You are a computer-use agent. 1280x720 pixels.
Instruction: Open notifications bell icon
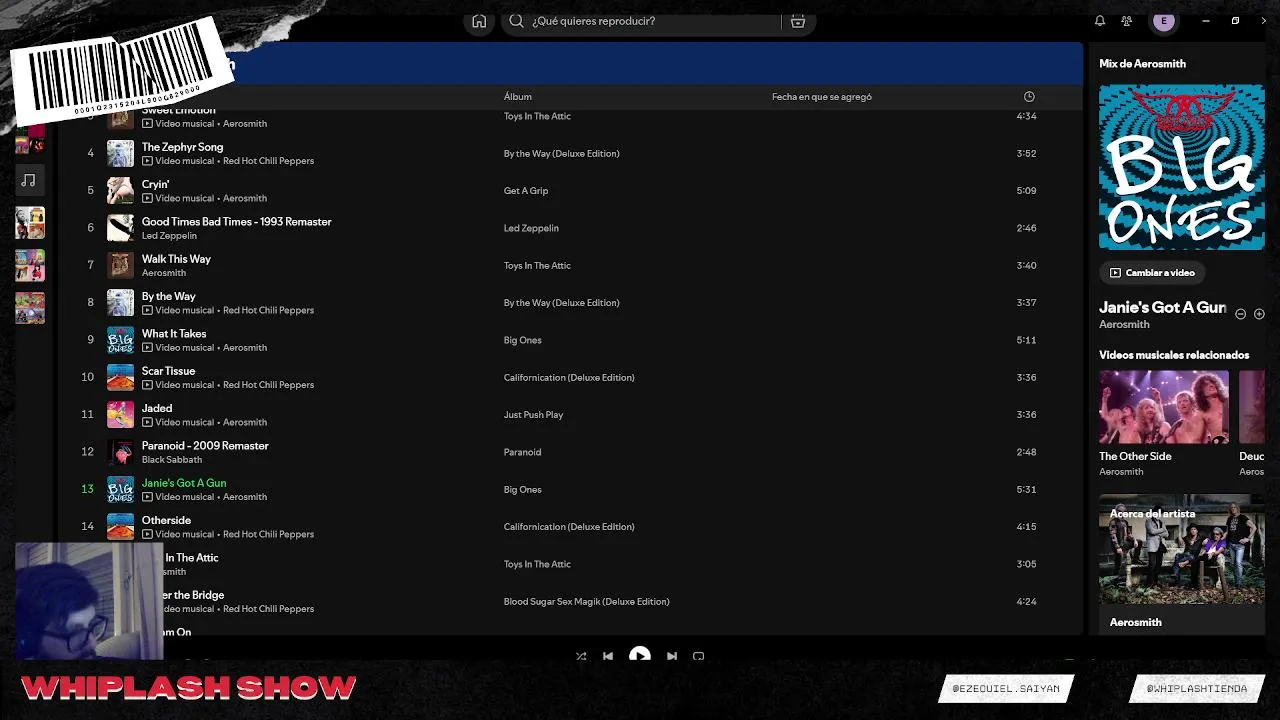1100,21
